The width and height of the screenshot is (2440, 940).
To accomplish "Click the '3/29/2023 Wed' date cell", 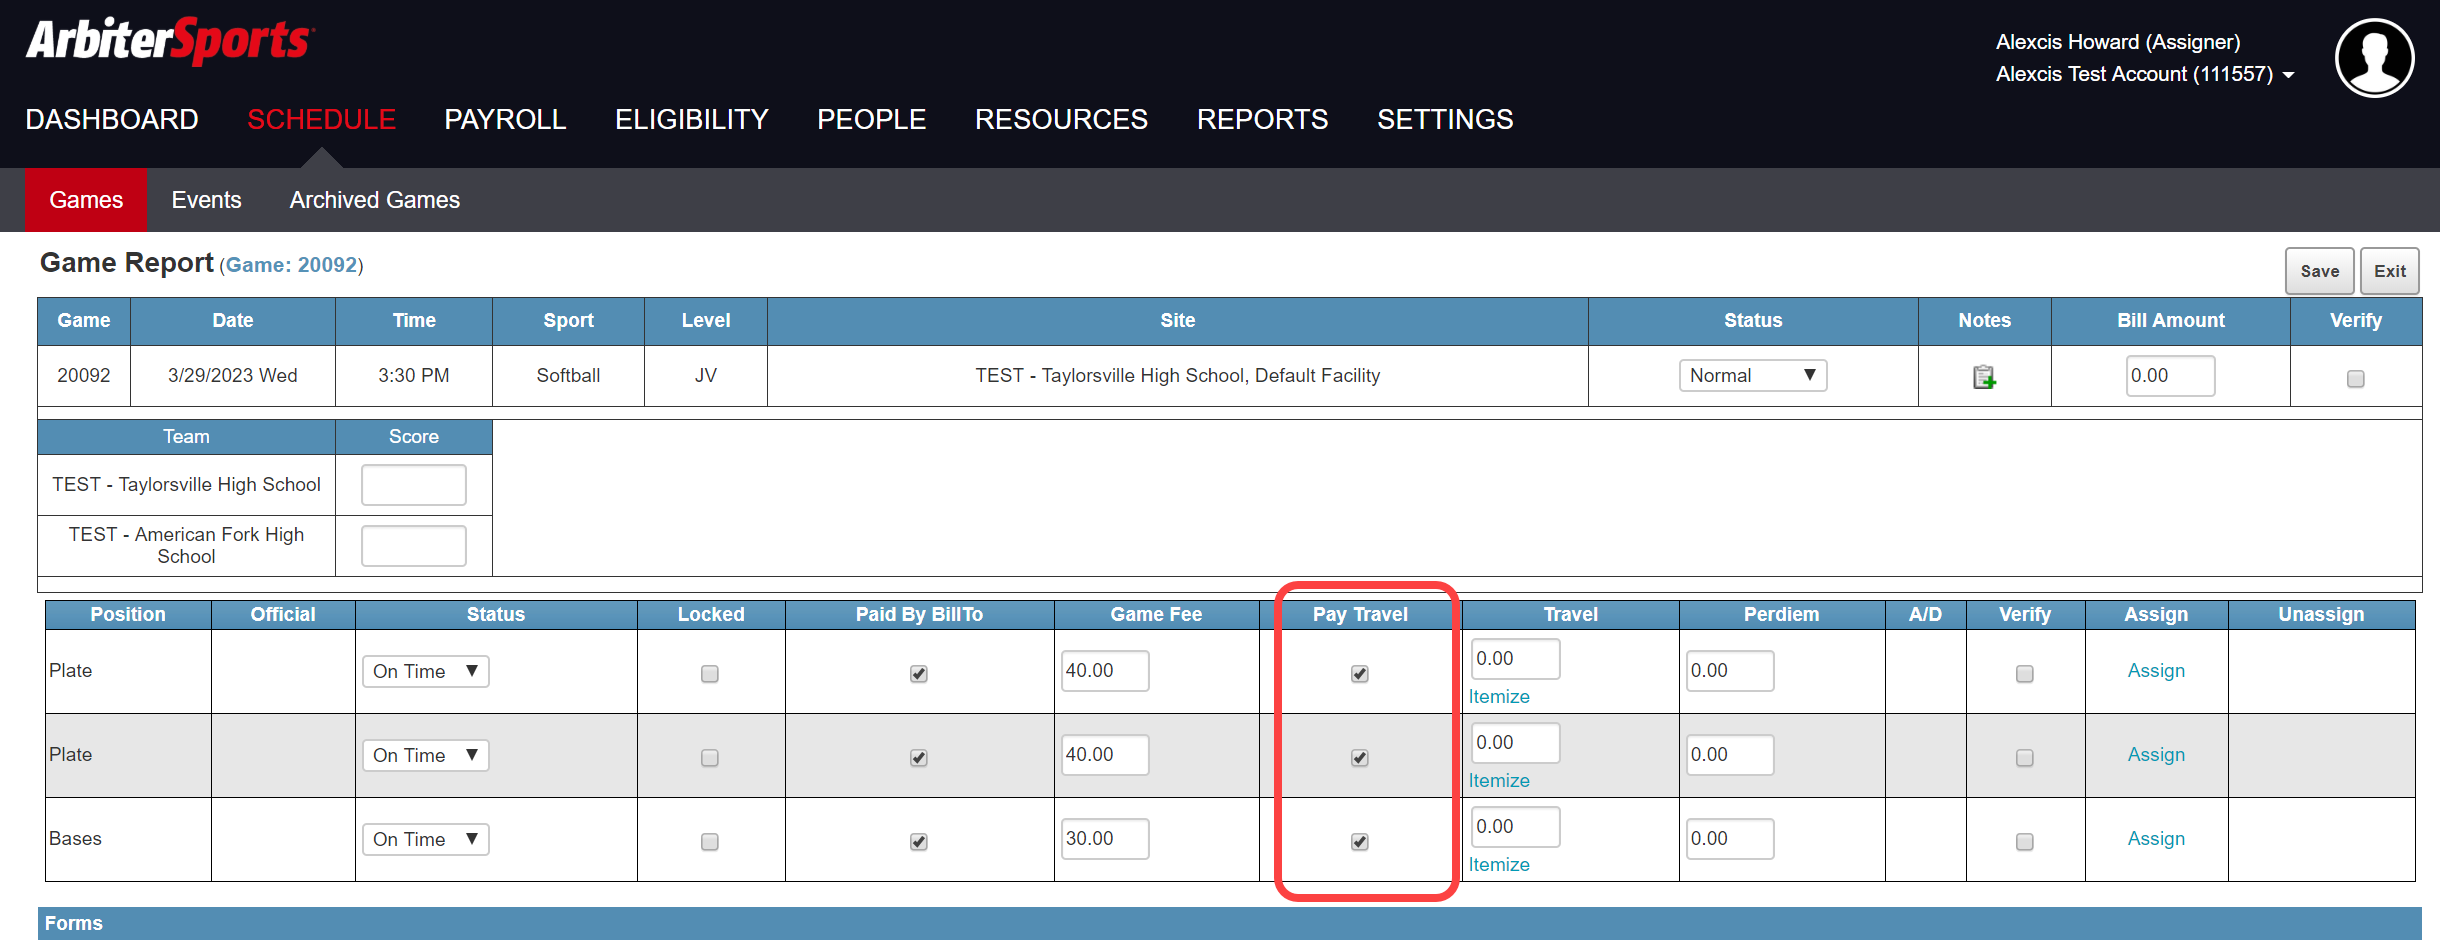I will (232, 375).
